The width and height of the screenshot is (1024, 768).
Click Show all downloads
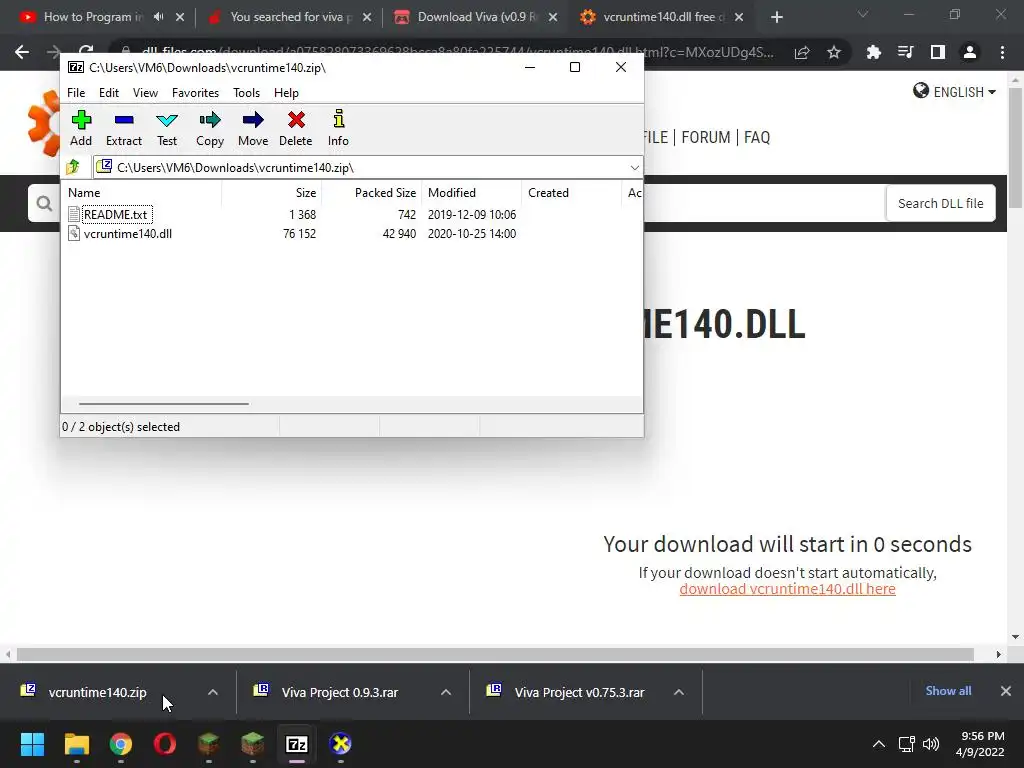(x=948, y=691)
